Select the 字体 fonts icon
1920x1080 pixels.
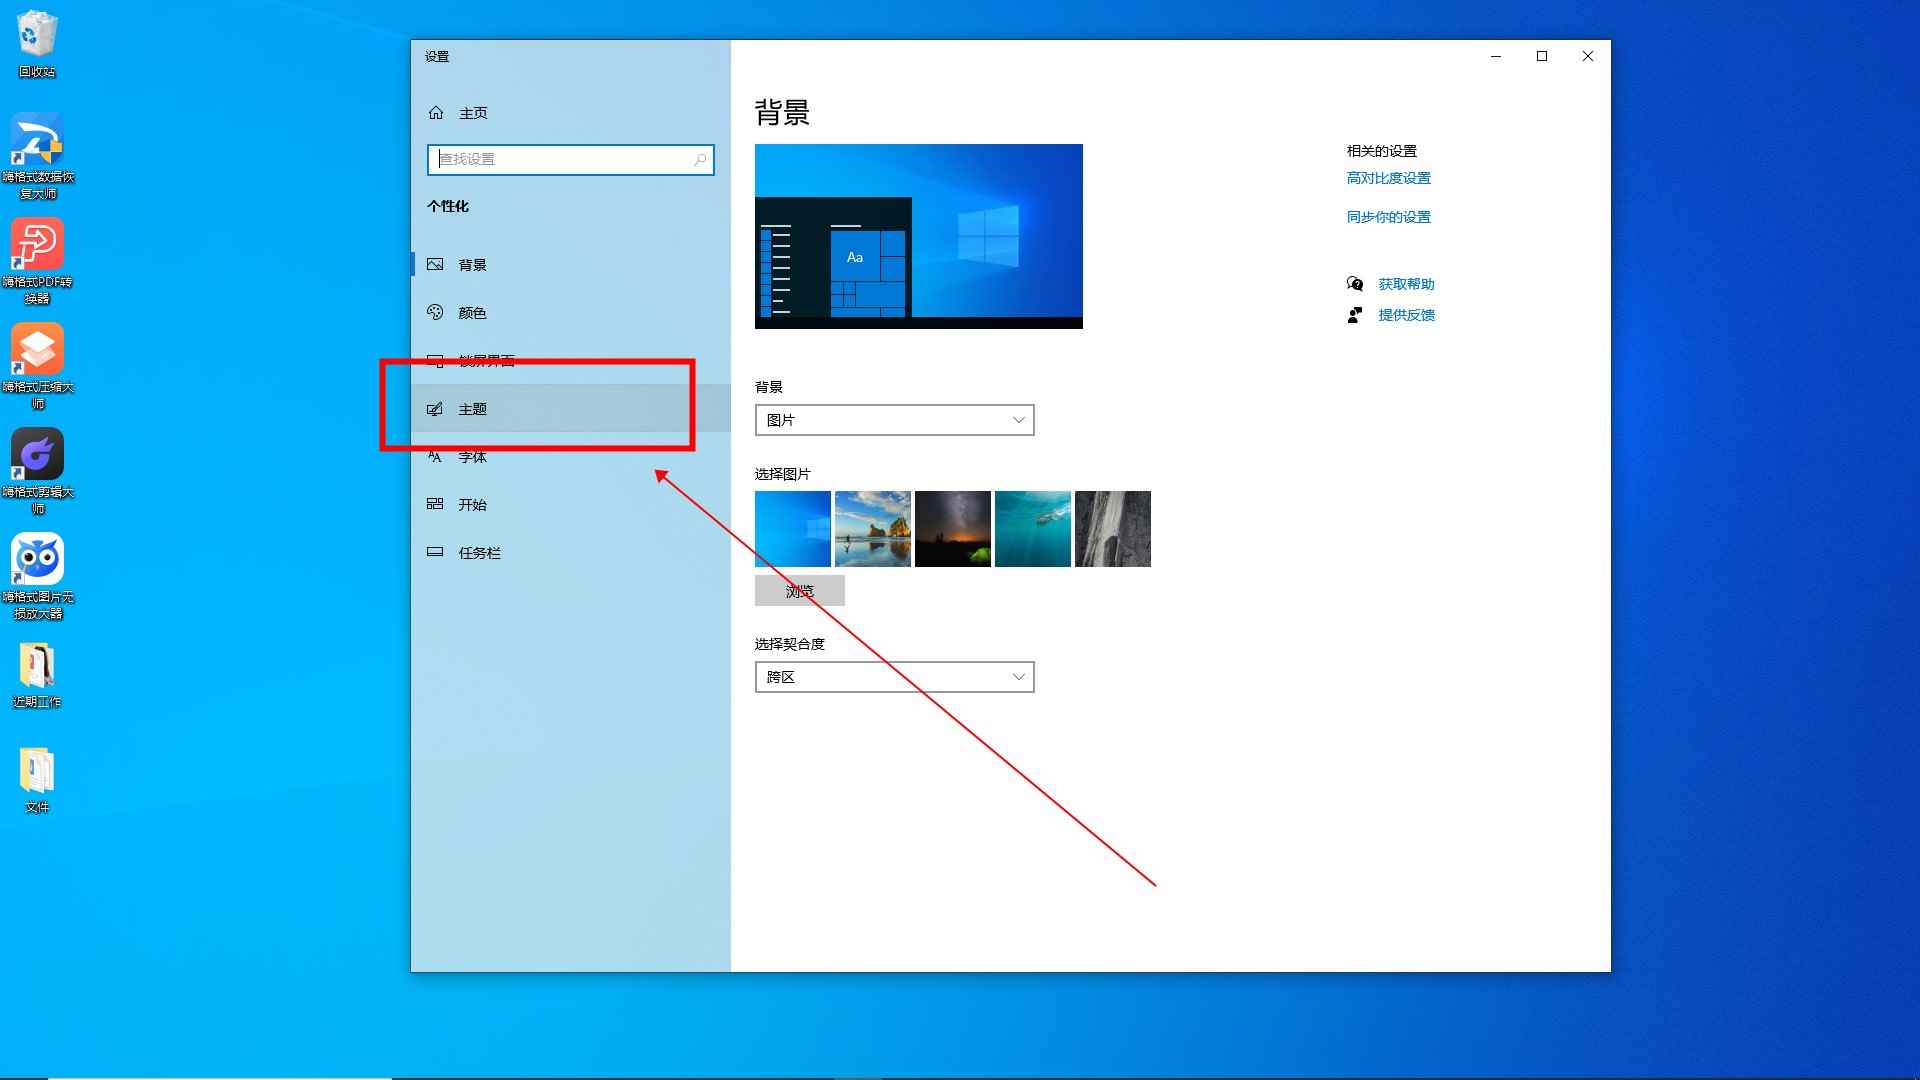[436, 456]
